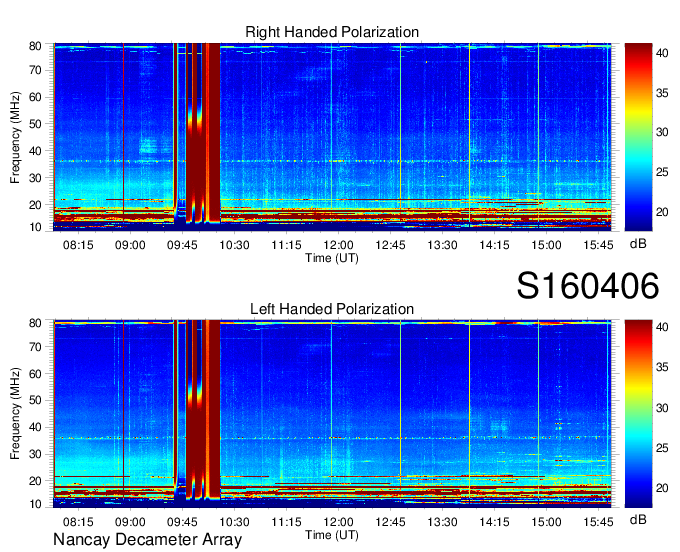Click the "dB" label of Left Handed color bar
The height and width of the screenshot is (552, 680).
(x=638, y=519)
